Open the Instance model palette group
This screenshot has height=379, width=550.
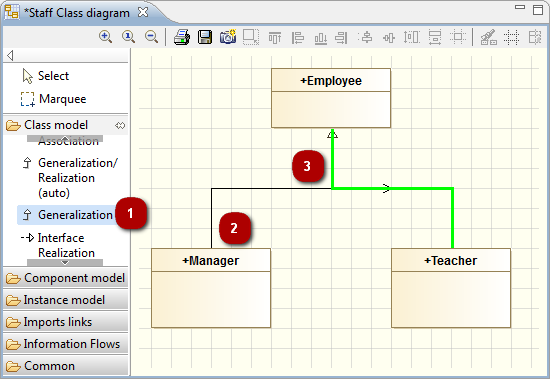[x=66, y=300]
